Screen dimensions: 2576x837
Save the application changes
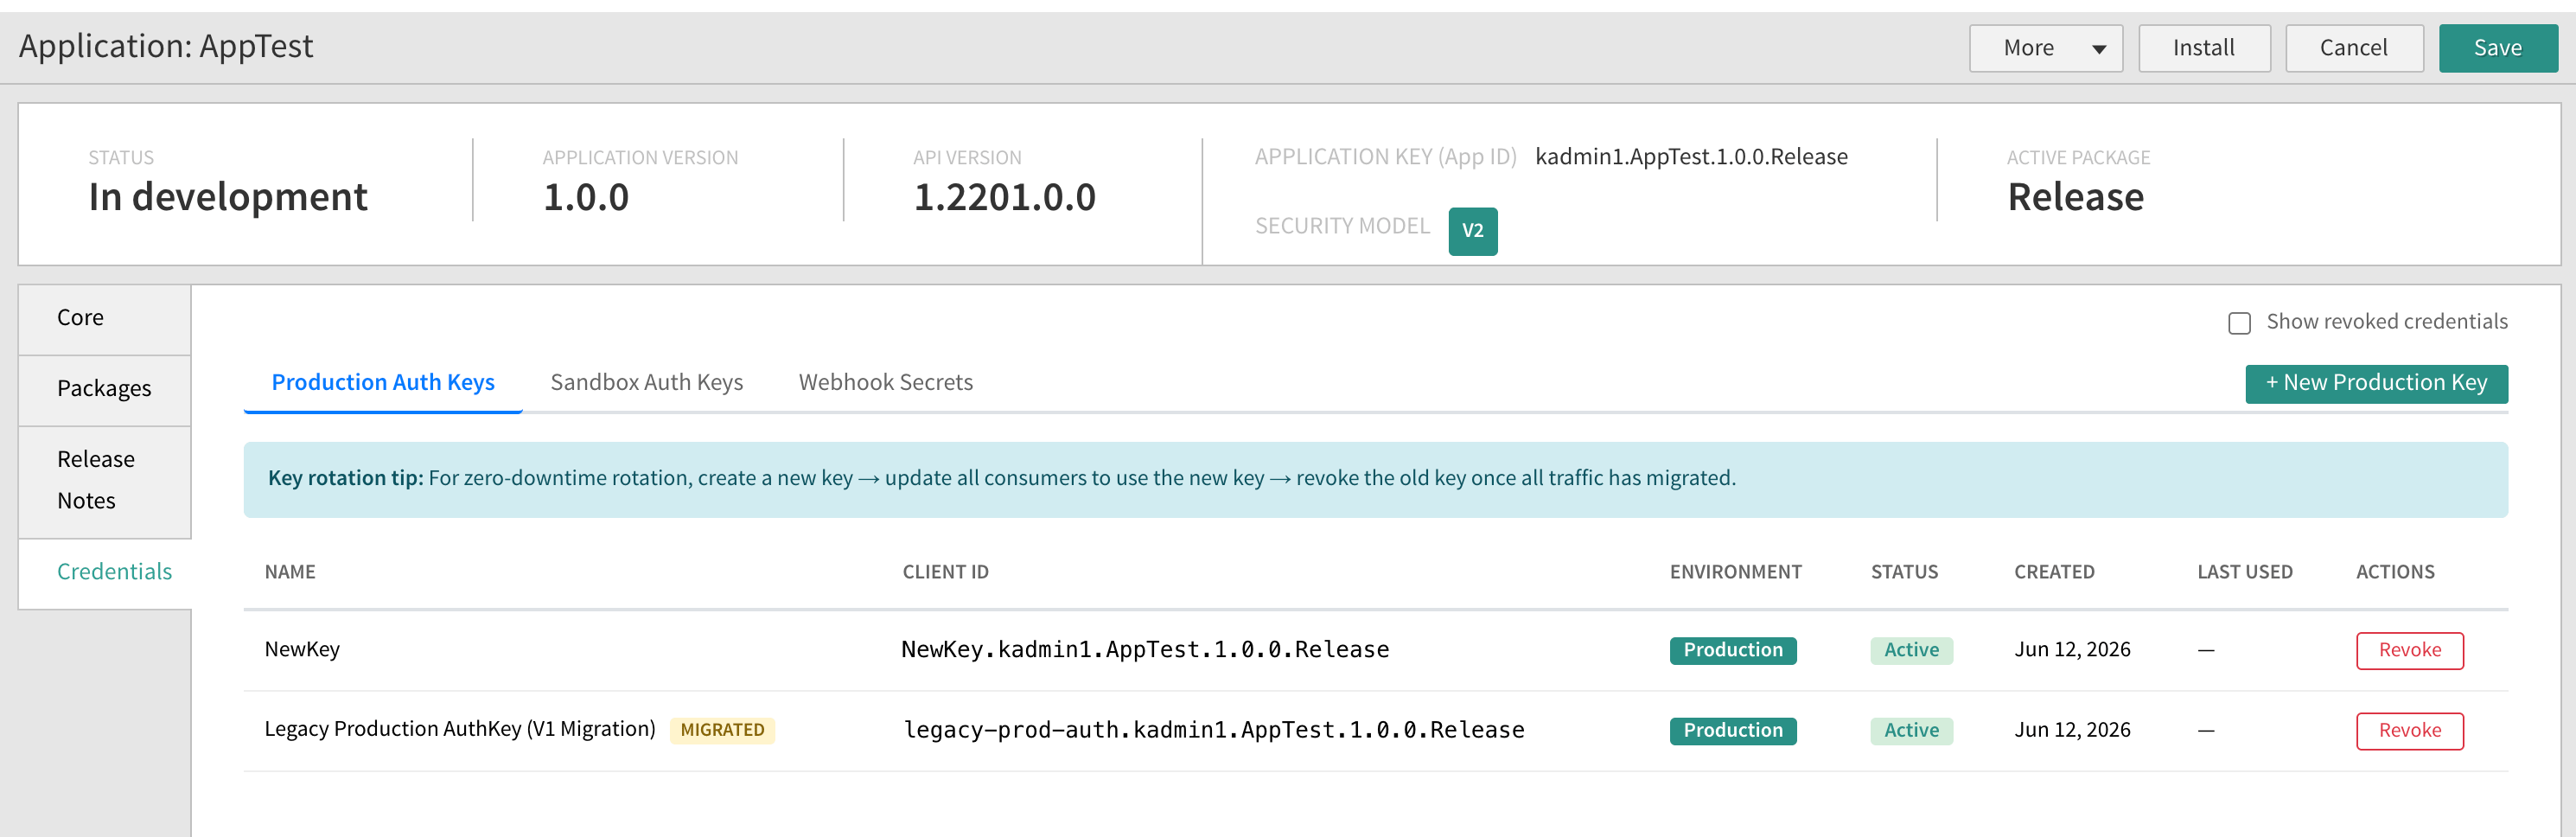point(2497,48)
